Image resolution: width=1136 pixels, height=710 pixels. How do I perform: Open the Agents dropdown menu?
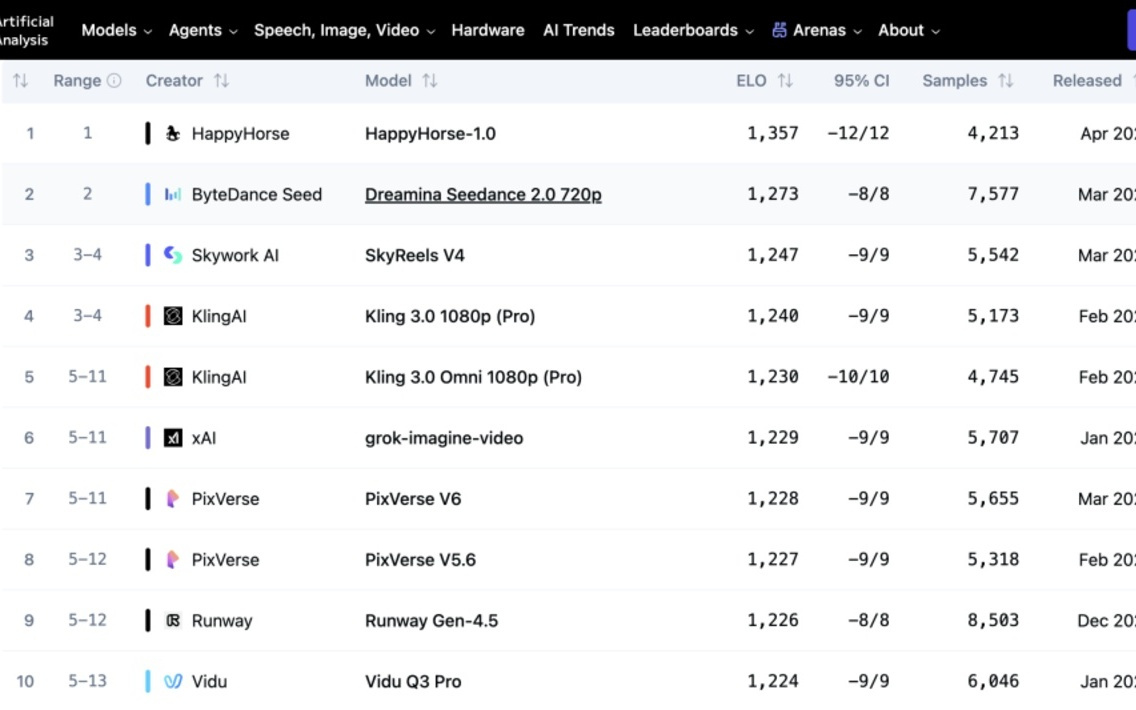[x=203, y=30]
